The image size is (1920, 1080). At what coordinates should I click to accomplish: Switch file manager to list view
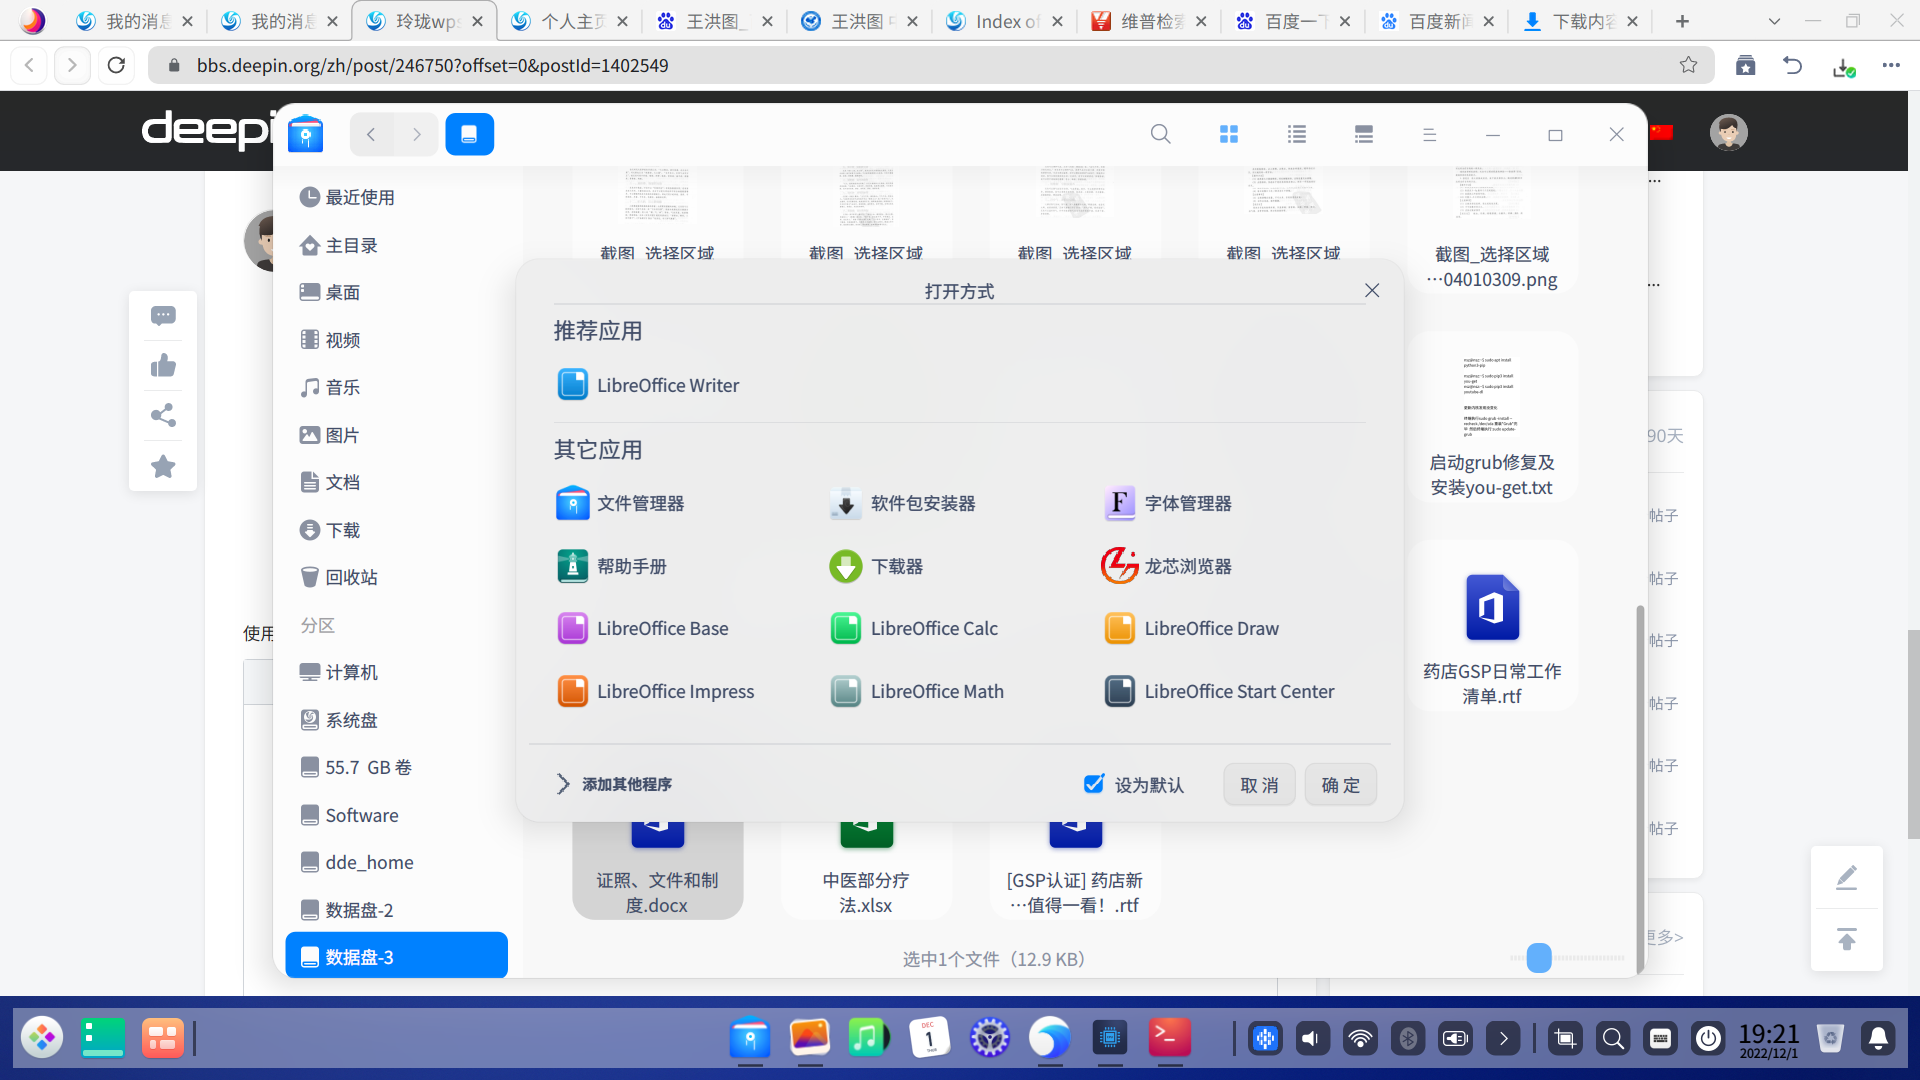1297,134
